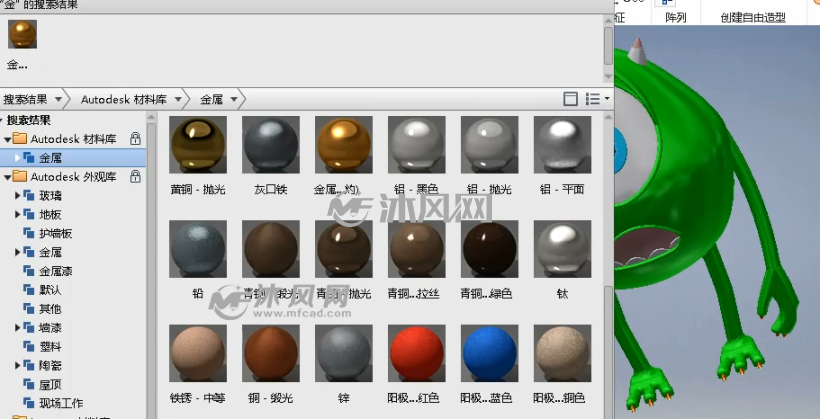Toggle the library panel view icon

[x=571, y=98]
